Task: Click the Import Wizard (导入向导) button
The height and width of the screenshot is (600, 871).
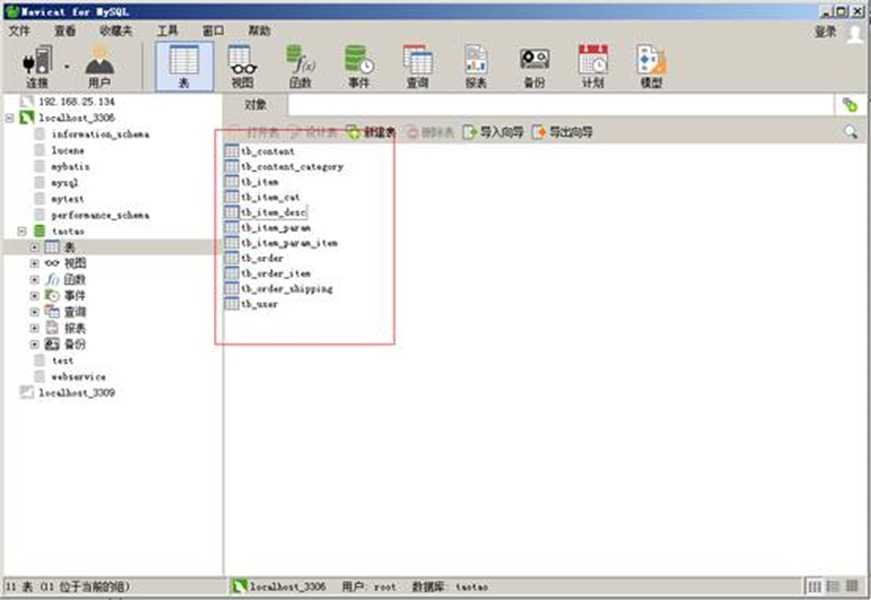Action: pyautogui.click(x=493, y=132)
